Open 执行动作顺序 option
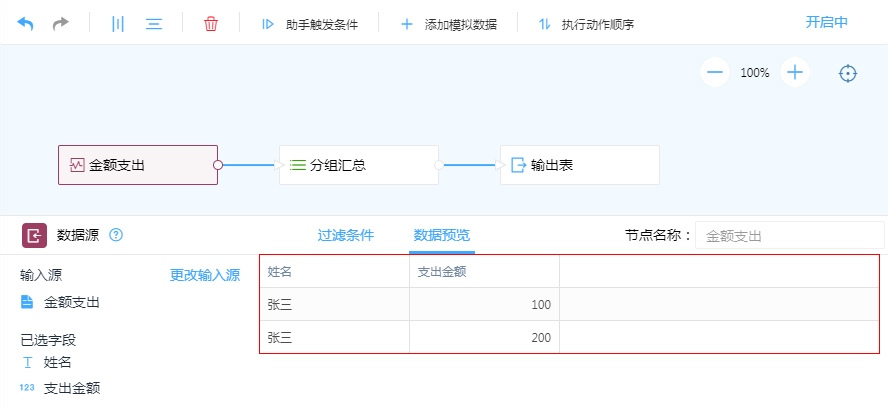Screen dimensions: 888x410 586,24
